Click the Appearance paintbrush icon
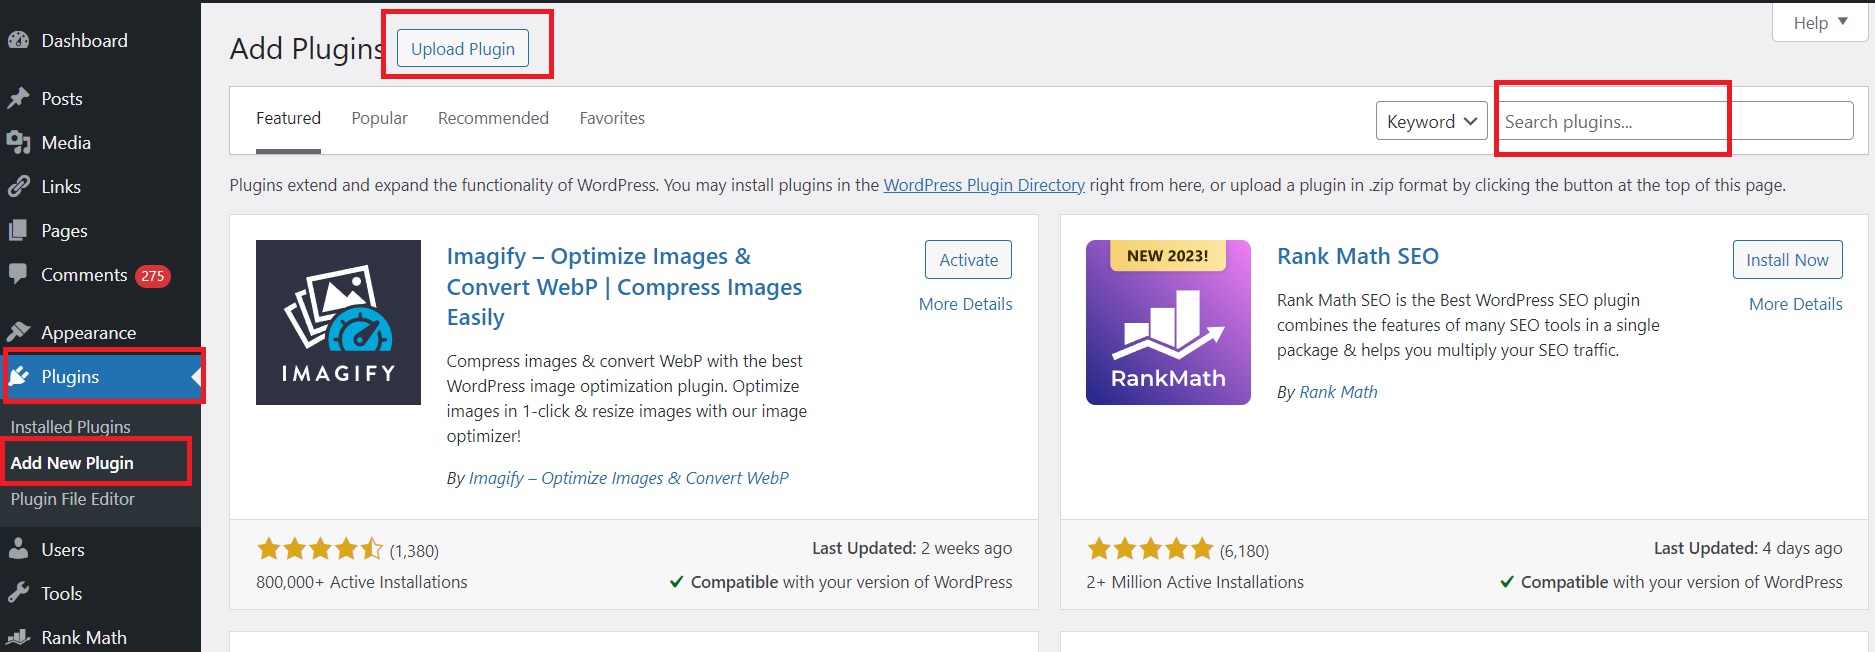The image size is (1875, 652). [18, 332]
